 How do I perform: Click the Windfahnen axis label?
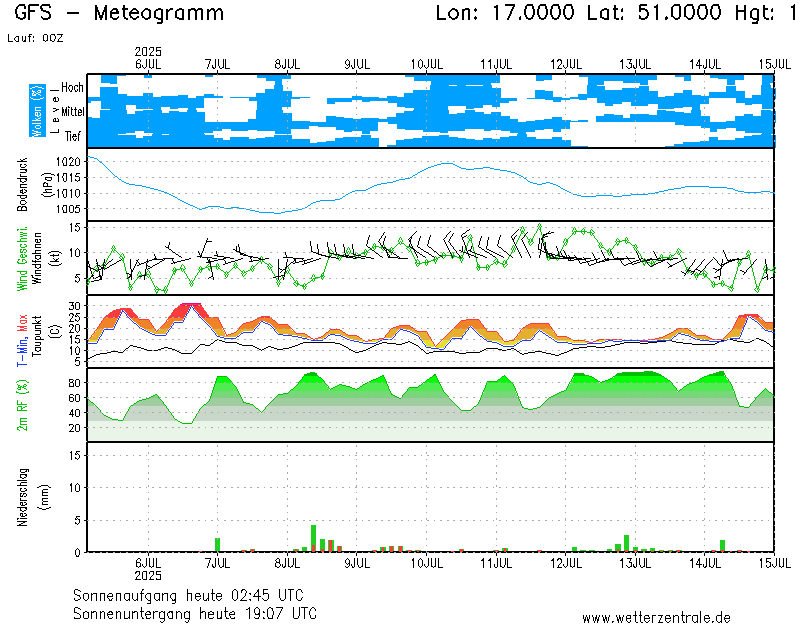(x=37, y=259)
